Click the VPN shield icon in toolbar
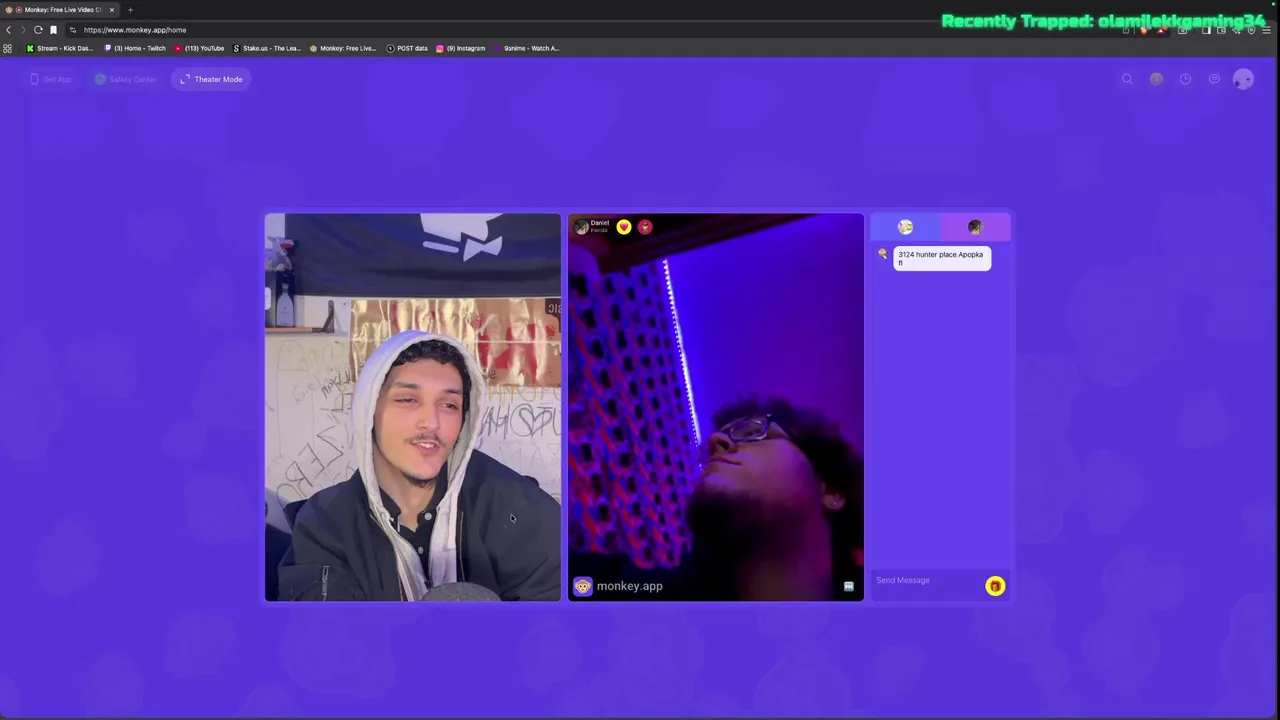Screen dimensions: 1280x720 1251,30
